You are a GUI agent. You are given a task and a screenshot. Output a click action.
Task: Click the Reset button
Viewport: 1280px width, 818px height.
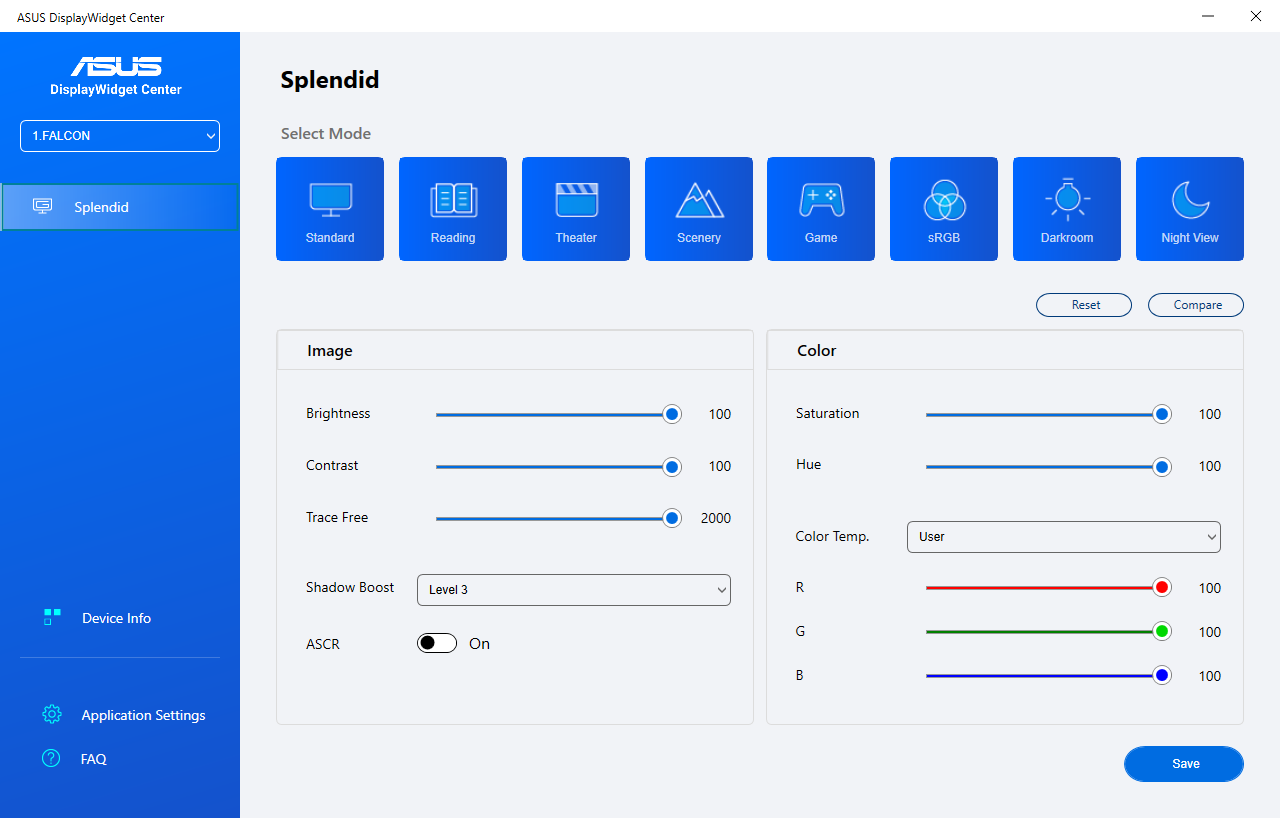(x=1084, y=305)
